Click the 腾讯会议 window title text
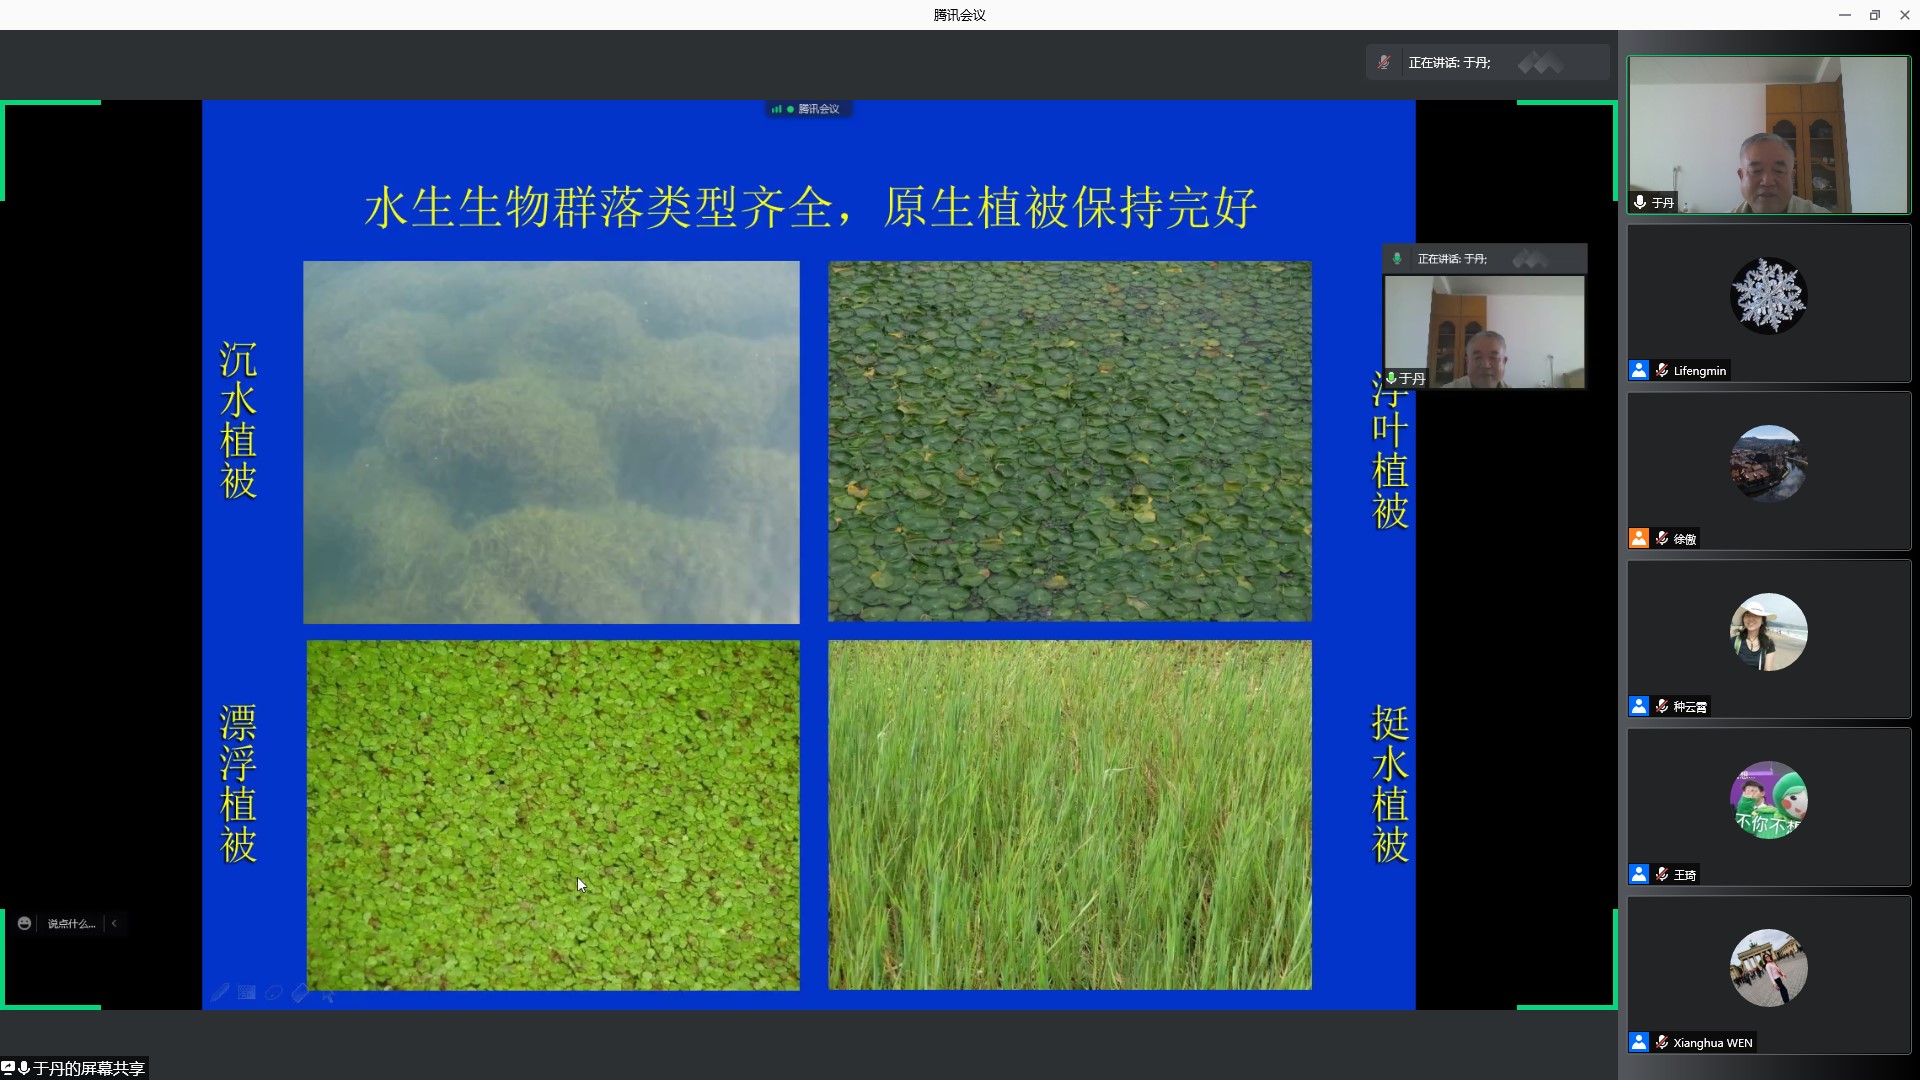 [959, 15]
